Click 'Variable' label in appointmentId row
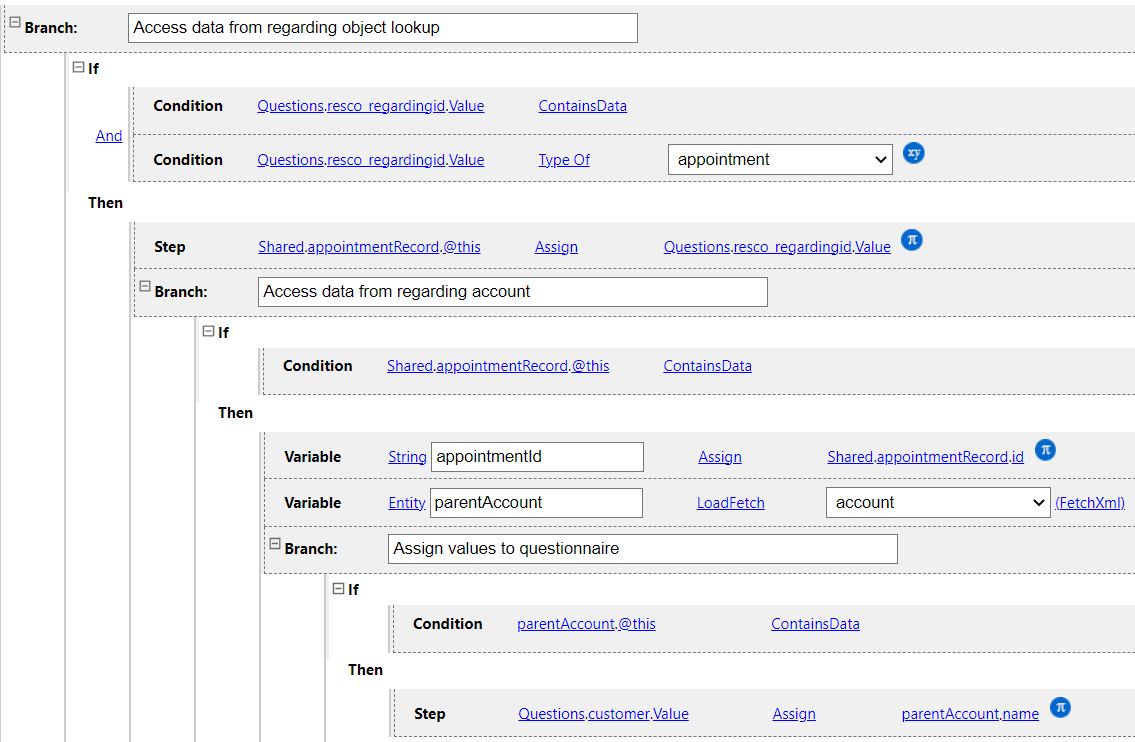 313,457
